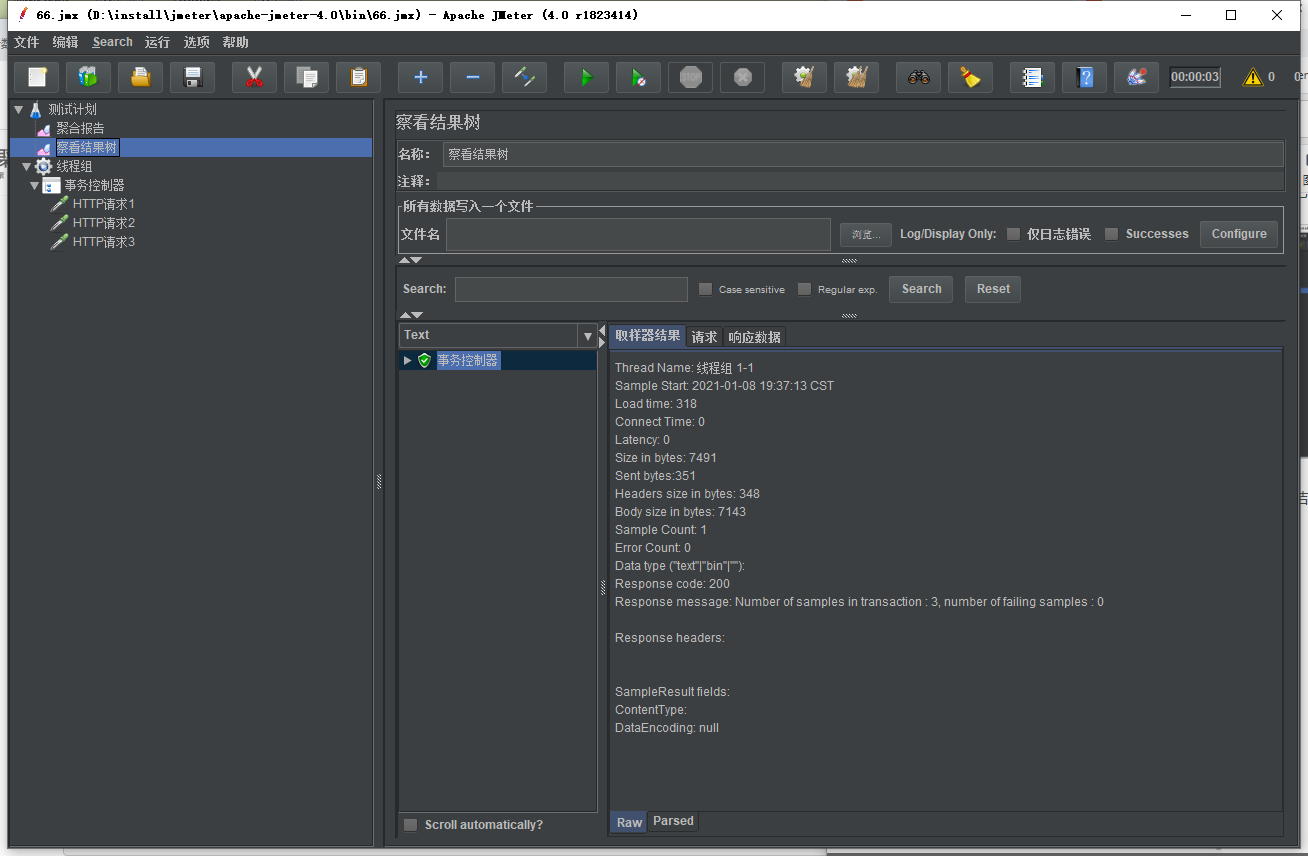Collapse all nodes with minus icon
1308x856 pixels.
473,77
